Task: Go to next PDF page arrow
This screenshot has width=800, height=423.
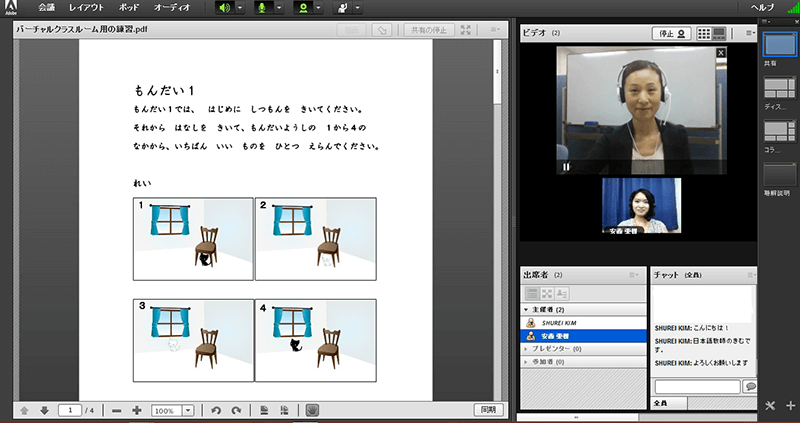Action: click(44, 410)
